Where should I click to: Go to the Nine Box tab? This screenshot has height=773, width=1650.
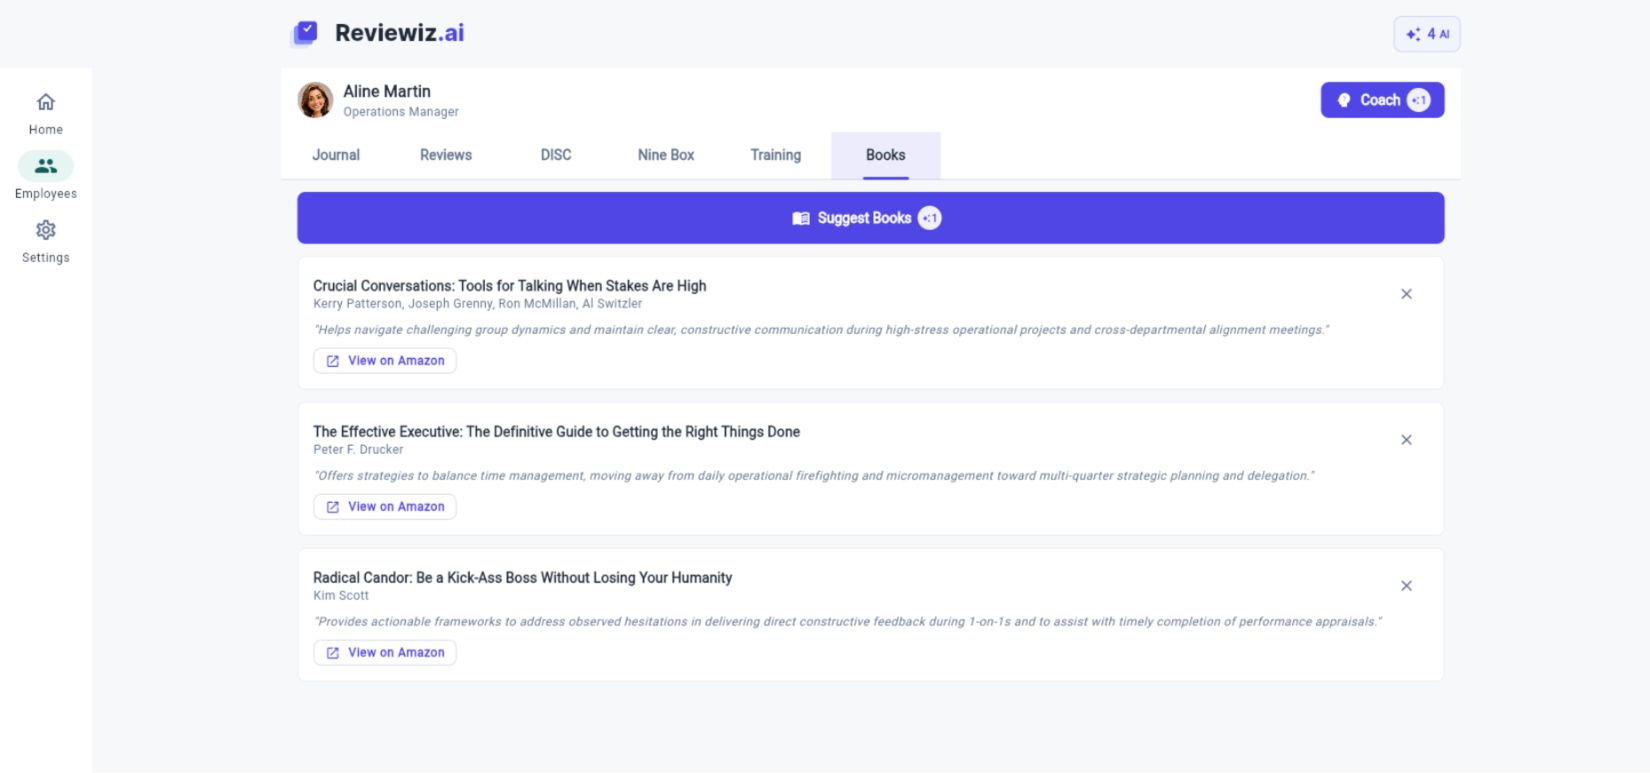point(666,155)
